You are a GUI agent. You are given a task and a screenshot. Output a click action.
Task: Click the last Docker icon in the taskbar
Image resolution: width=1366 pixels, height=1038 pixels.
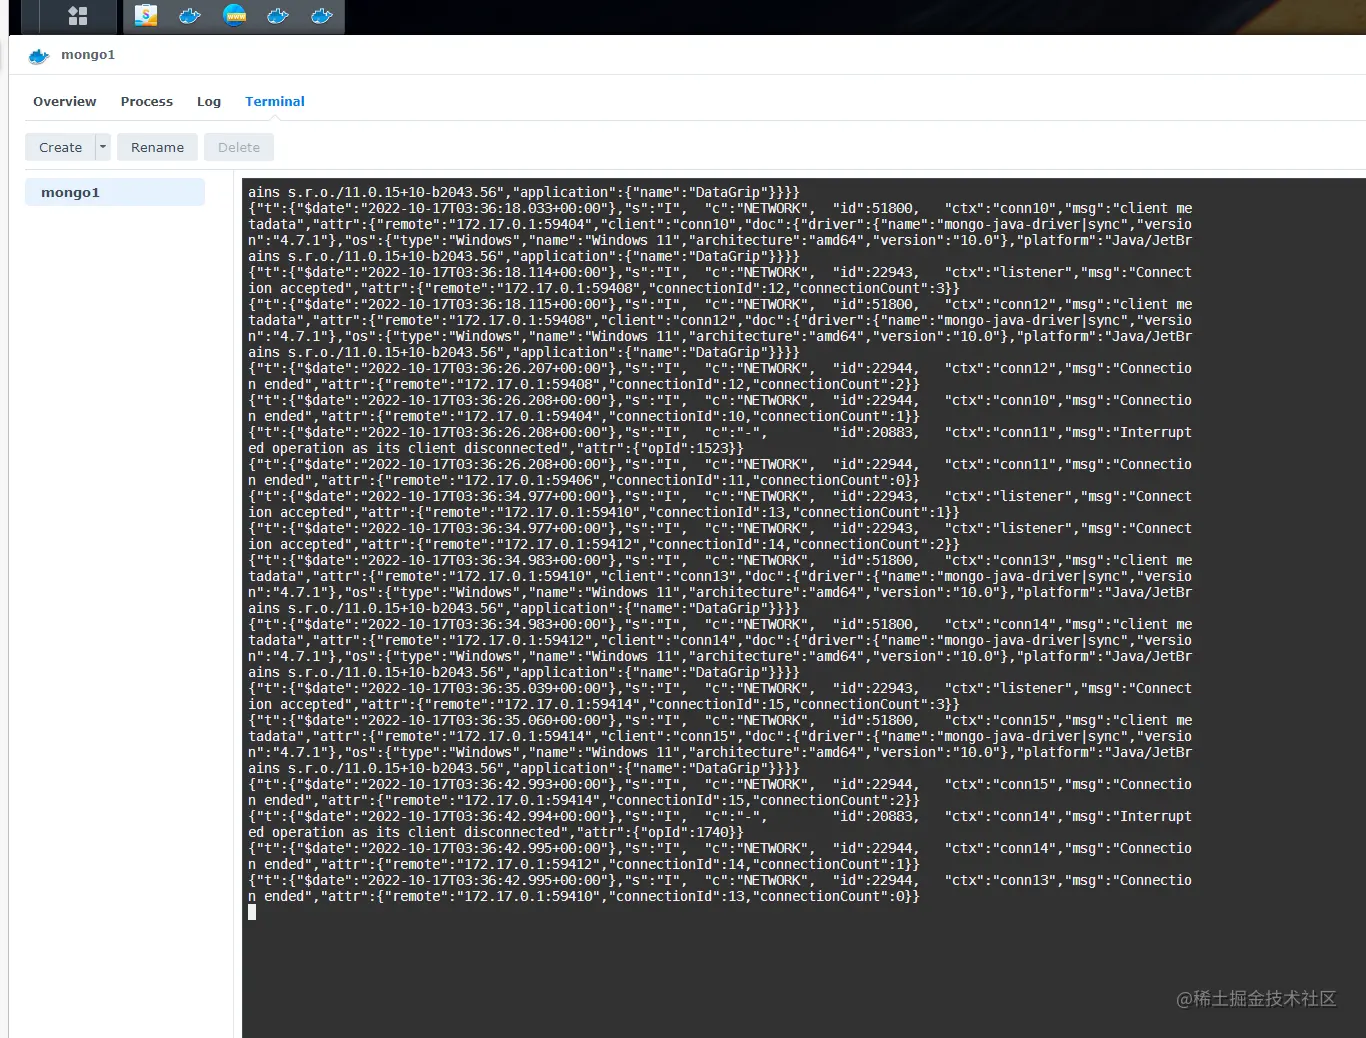coord(322,15)
